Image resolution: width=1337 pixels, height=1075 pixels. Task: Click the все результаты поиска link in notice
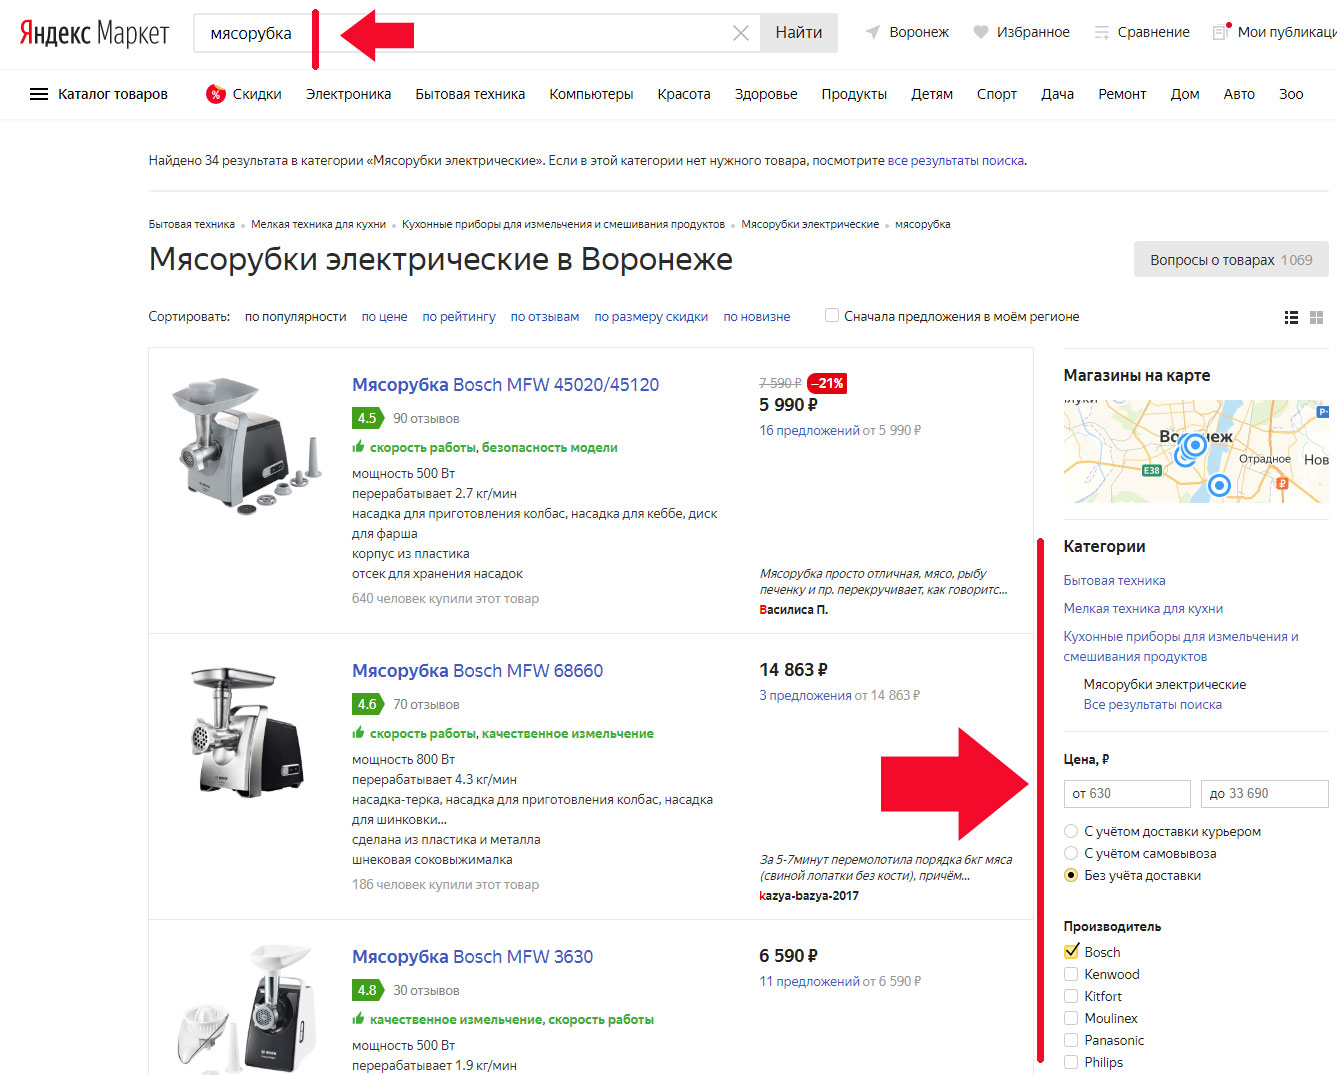pos(956,160)
